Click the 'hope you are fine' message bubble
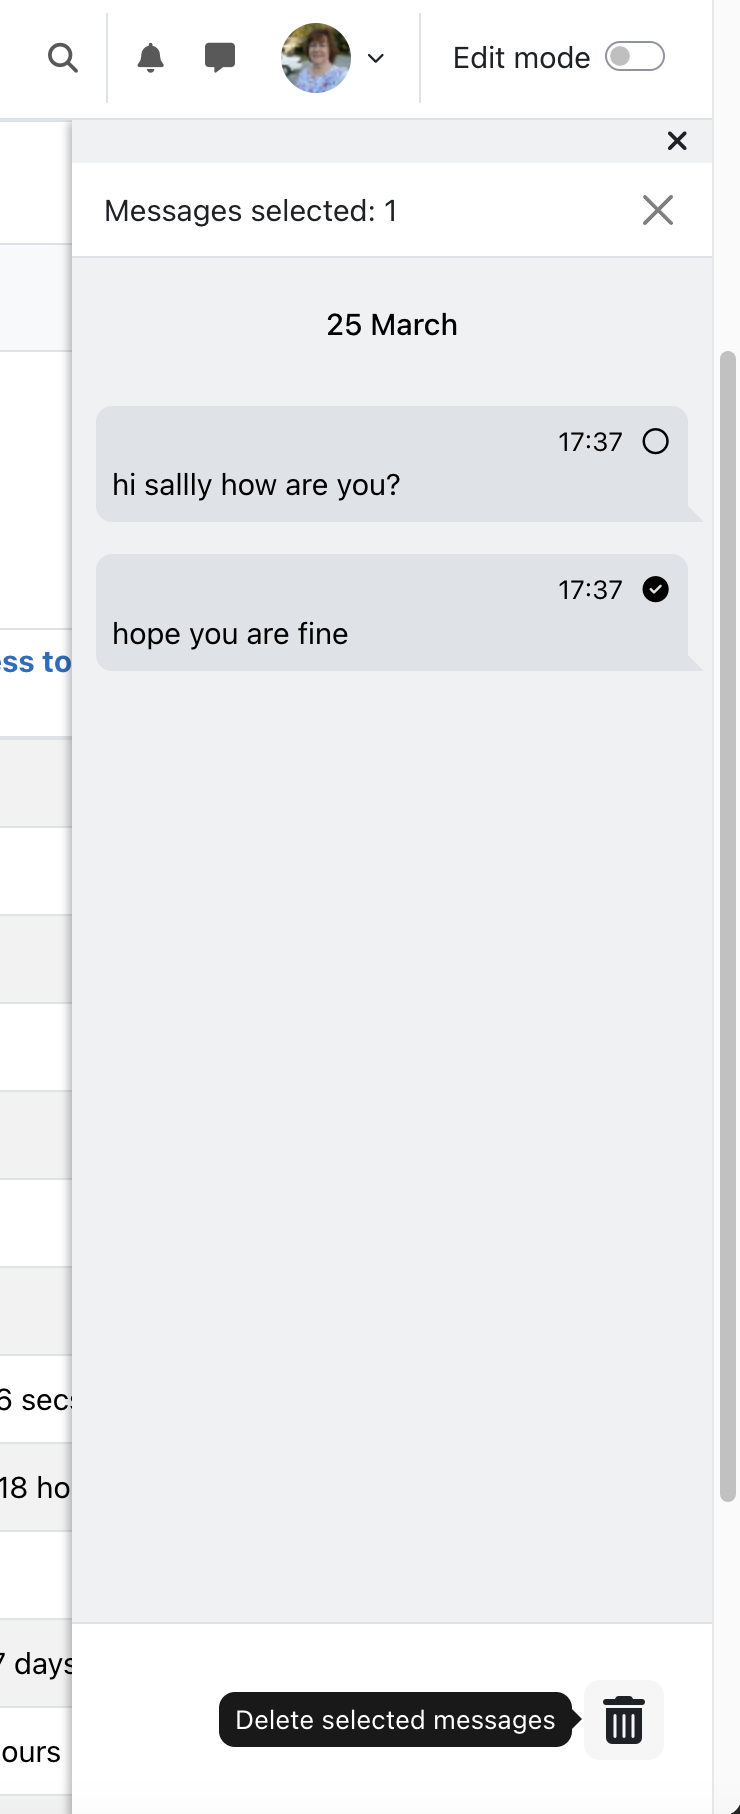Screen dimensions: 740x1814 click(x=392, y=612)
